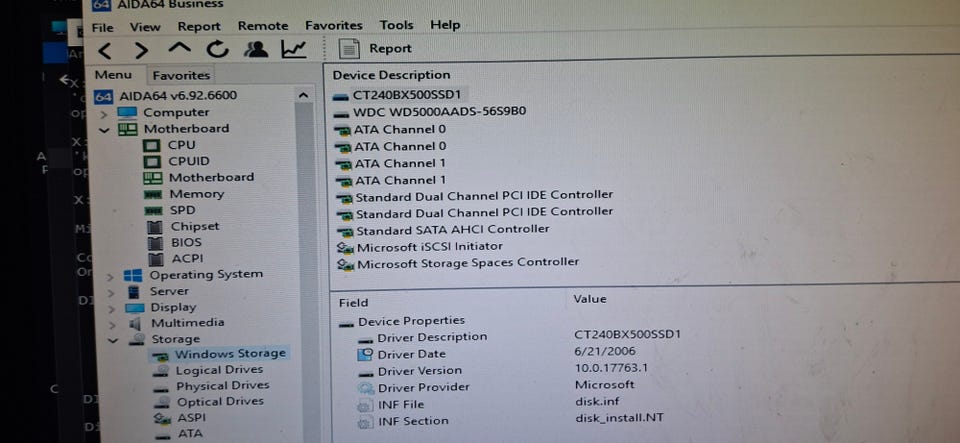Select the CPU tree item icon

151,146
